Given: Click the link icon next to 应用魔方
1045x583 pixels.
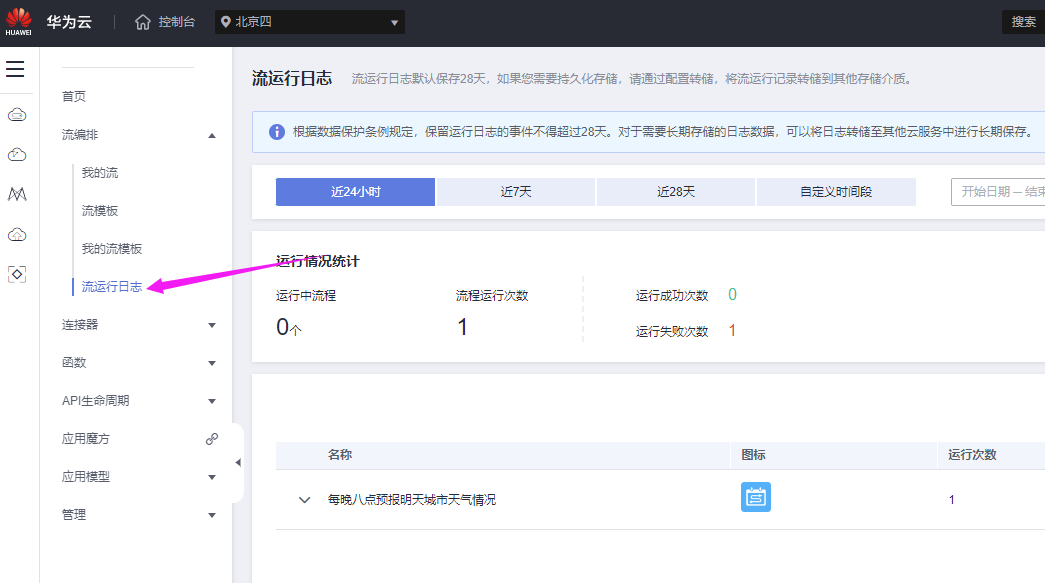Looking at the screenshot, I should click(212, 439).
